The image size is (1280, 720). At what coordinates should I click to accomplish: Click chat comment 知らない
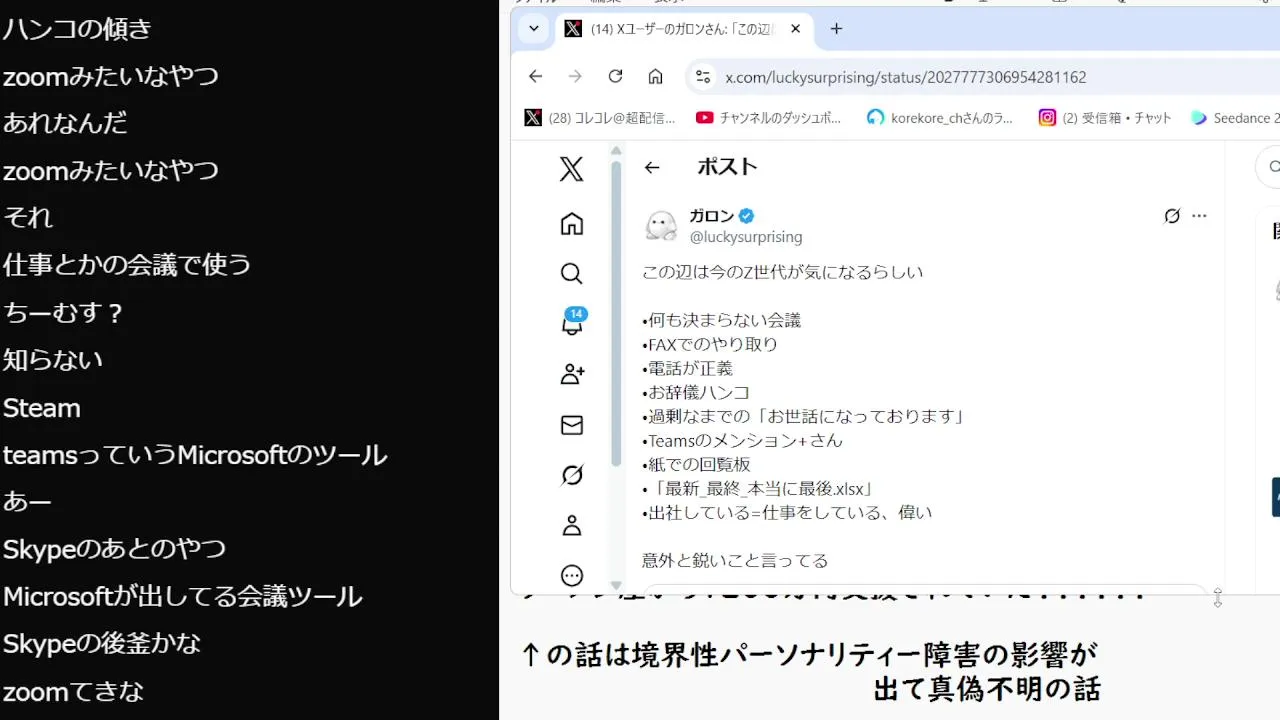point(53,360)
